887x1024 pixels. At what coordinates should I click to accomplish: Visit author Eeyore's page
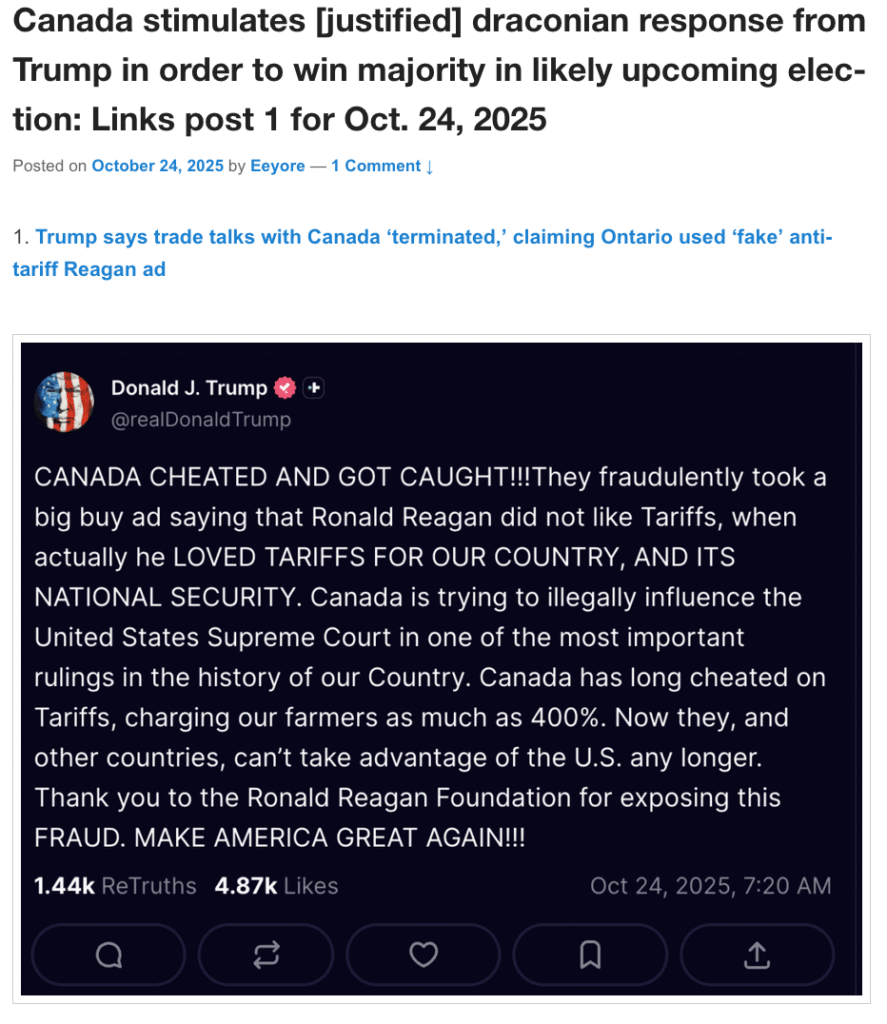(277, 166)
